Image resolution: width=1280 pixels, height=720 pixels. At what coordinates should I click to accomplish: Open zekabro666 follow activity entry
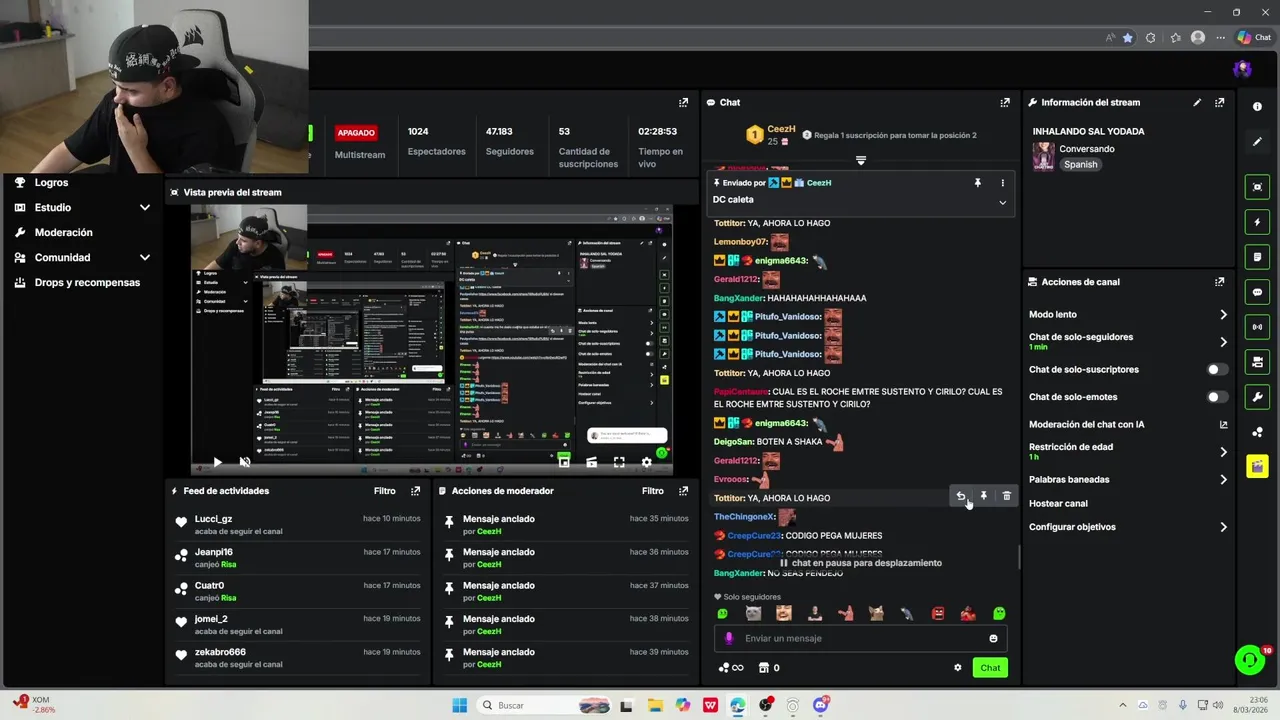click(298, 658)
